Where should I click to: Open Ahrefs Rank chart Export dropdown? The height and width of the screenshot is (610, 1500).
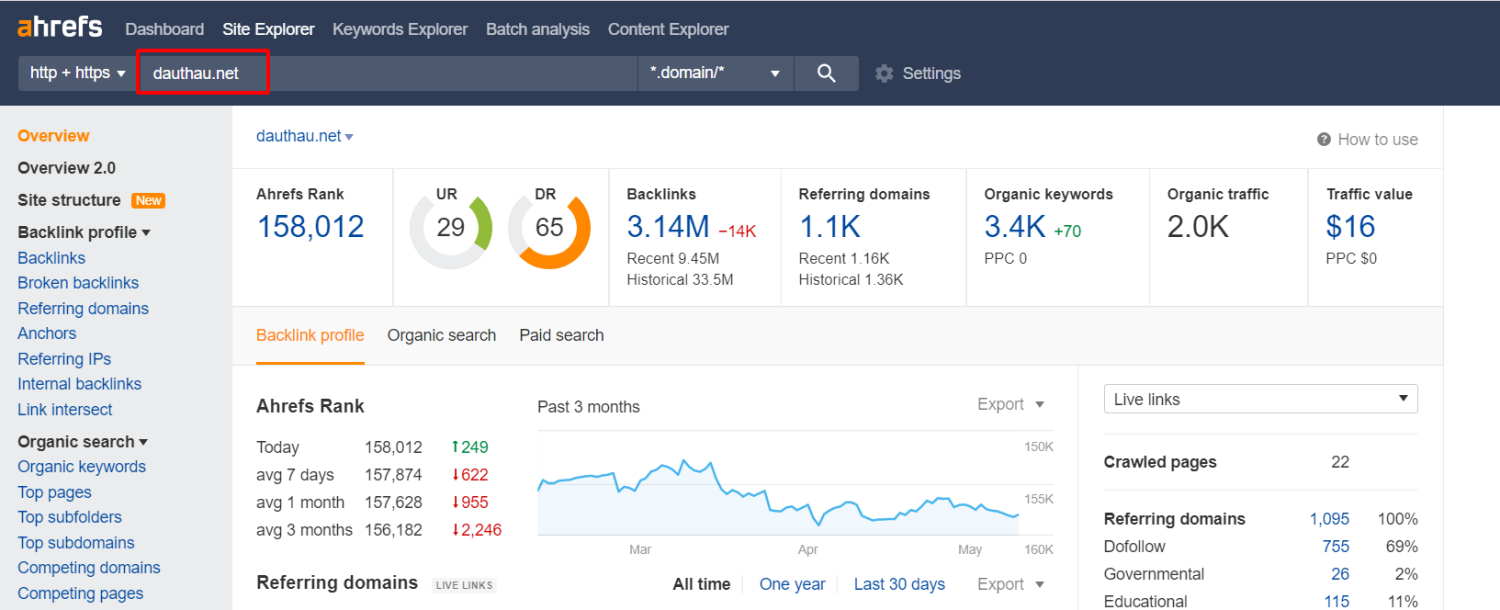click(x=1011, y=404)
